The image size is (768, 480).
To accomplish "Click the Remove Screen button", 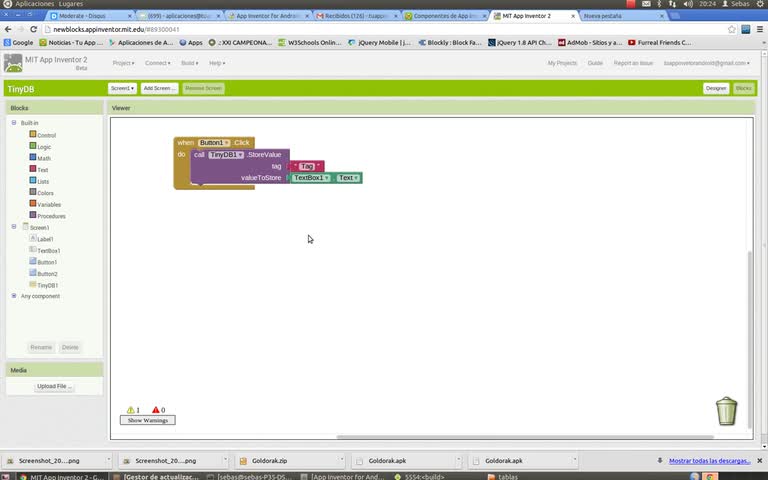I will (203, 88).
